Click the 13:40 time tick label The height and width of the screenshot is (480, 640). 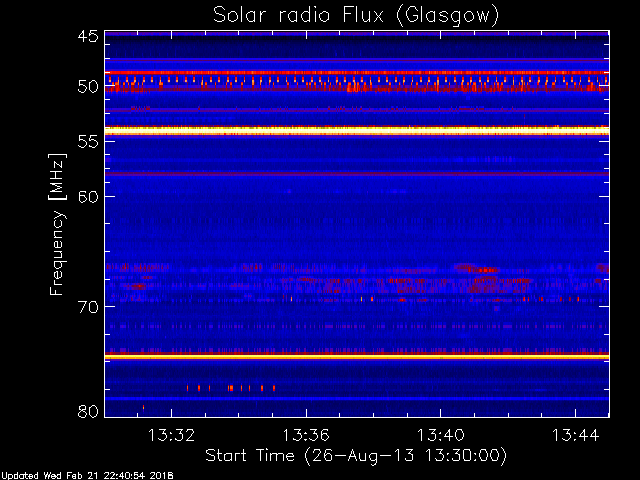coord(441,435)
